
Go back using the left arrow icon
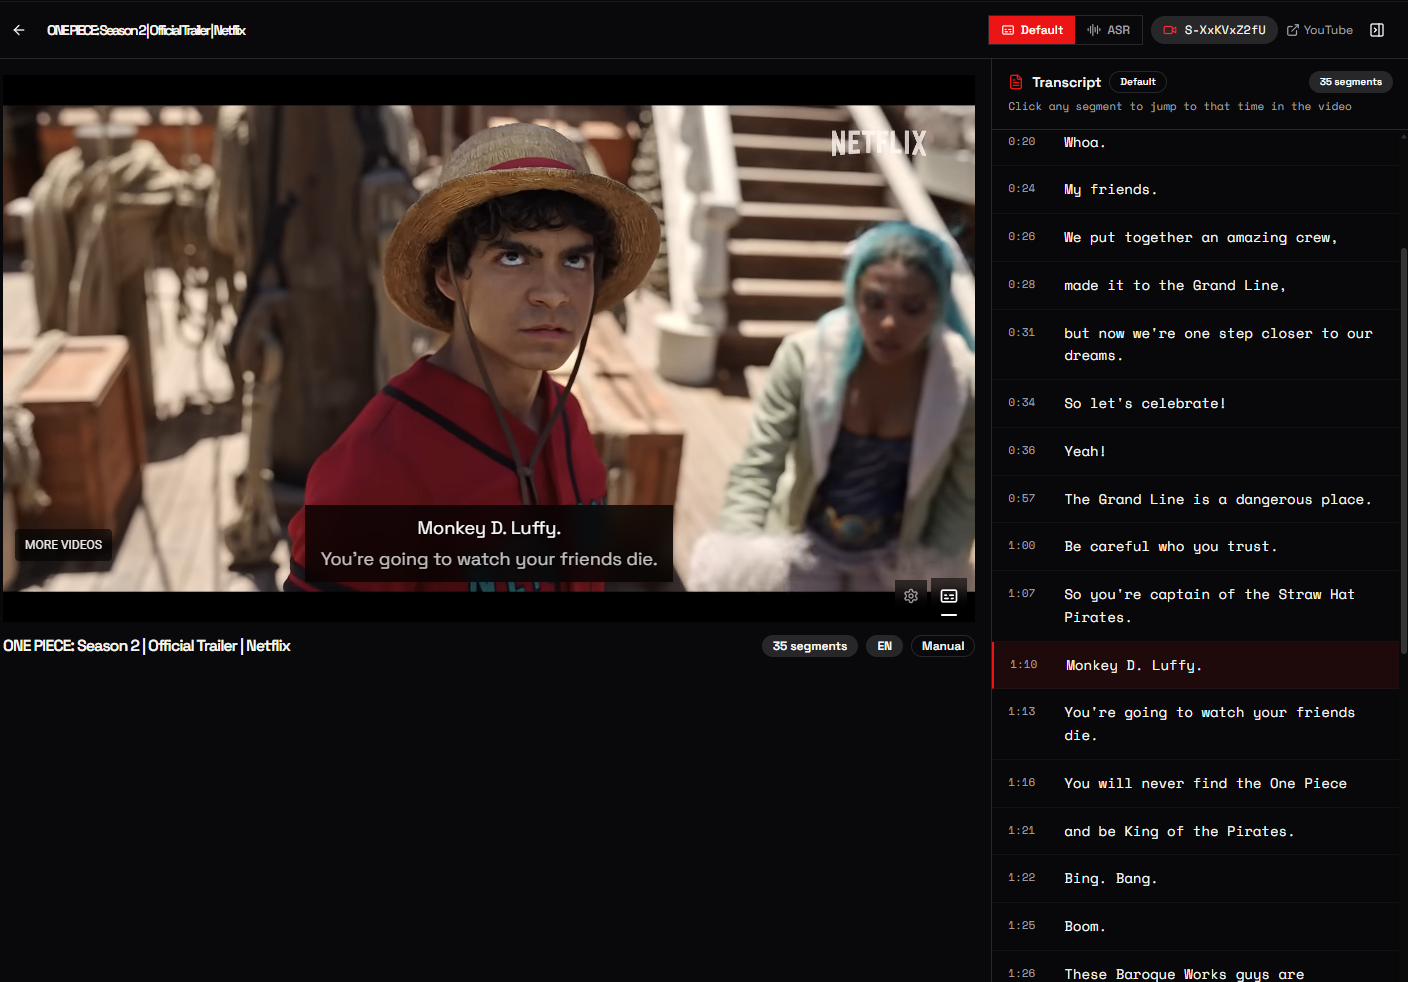click(x=18, y=30)
